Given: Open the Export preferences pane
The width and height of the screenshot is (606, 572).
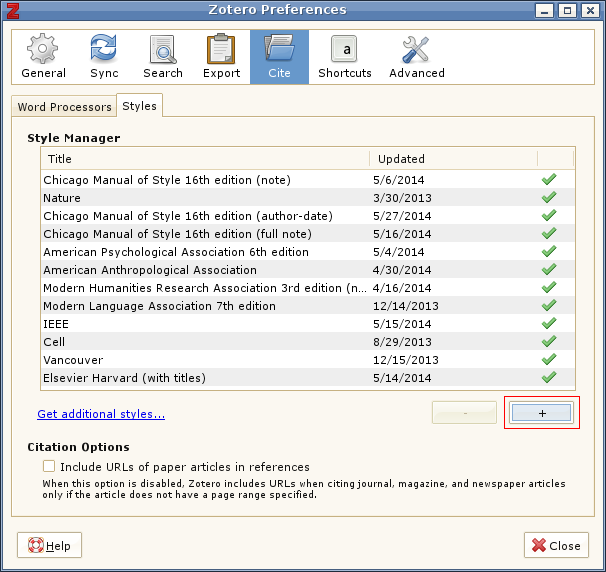Looking at the screenshot, I should point(221,57).
